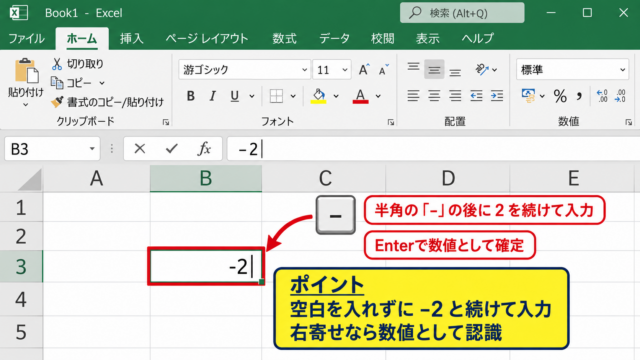
Task: Open font group dialog launcher
Action: point(391,122)
